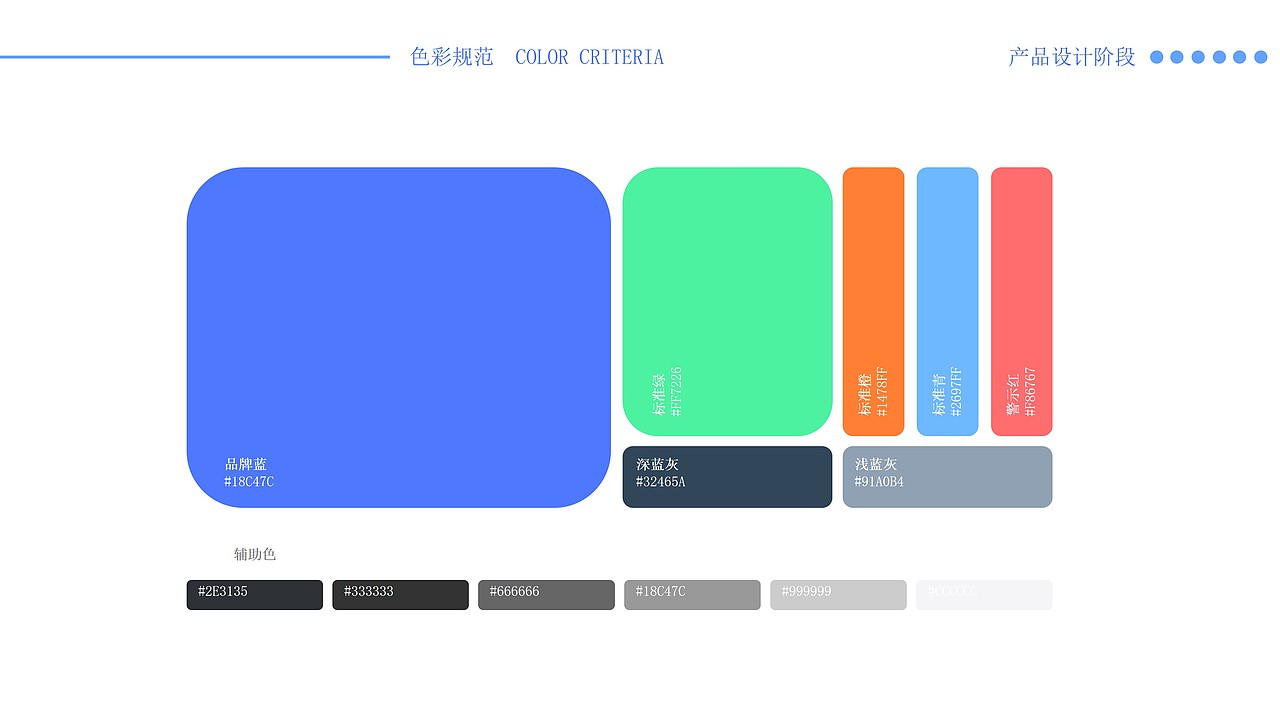Click the 辅助色 section label
Viewport: 1280px width, 715px height.
click(x=255, y=554)
